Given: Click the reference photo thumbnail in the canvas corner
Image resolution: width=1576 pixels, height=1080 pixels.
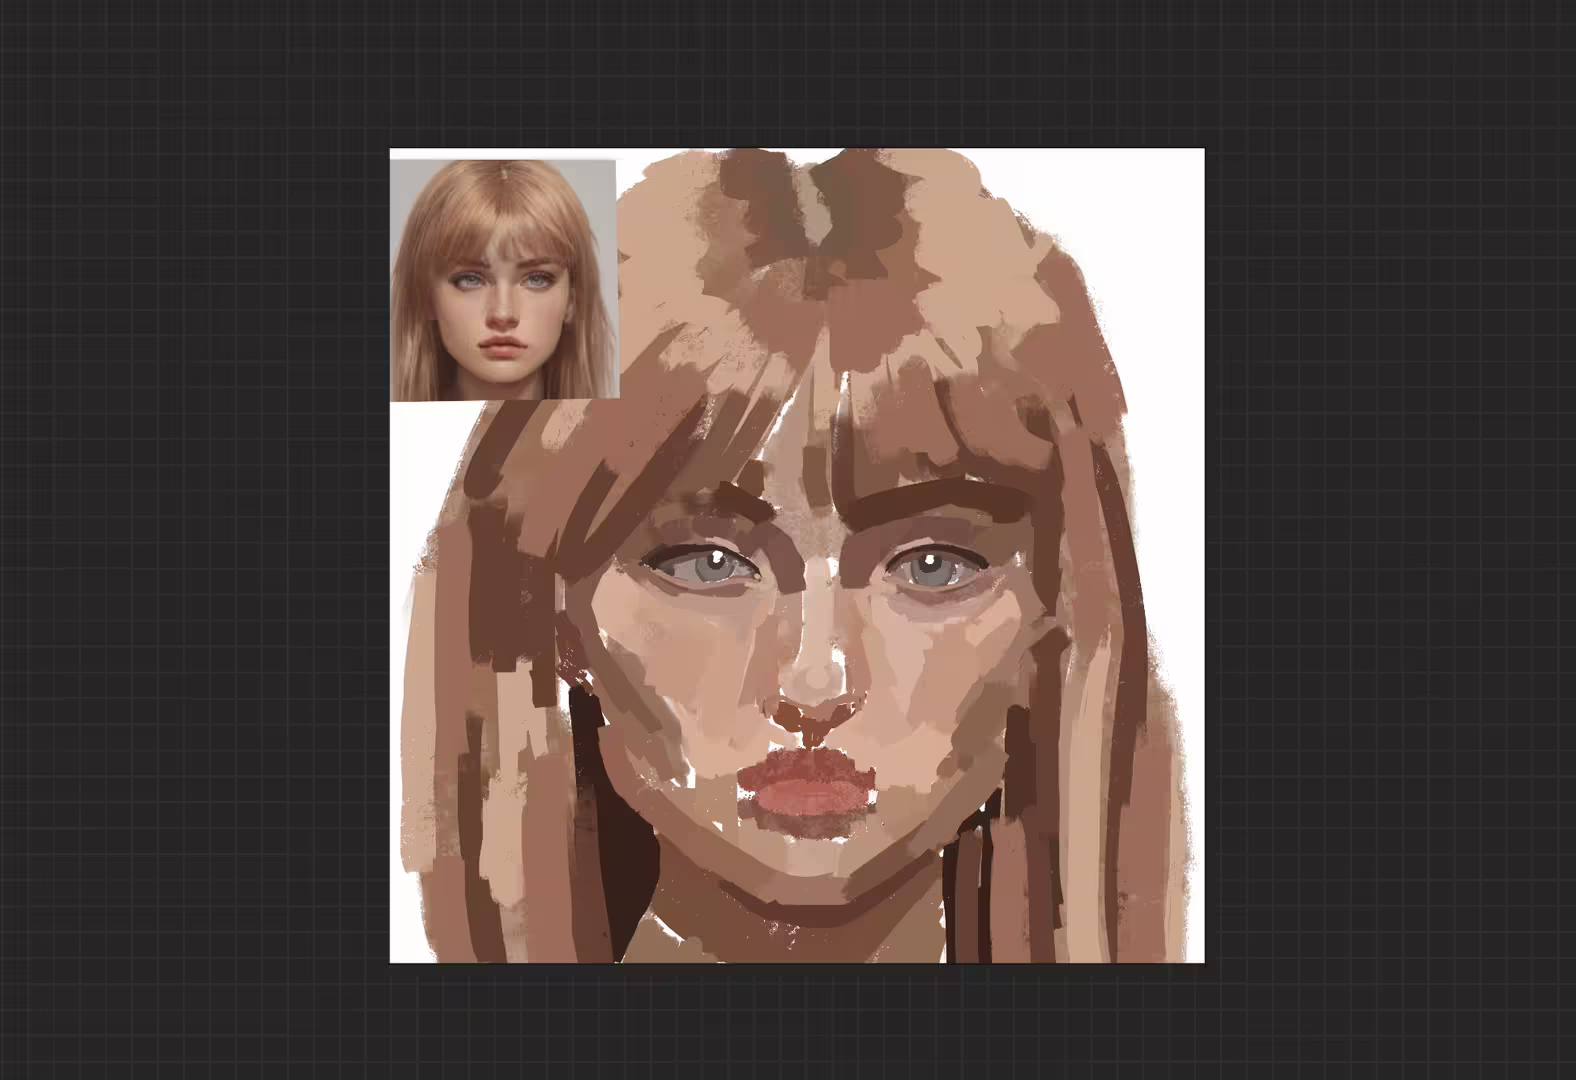Looking at the screenshot, I should pos(503,279).
